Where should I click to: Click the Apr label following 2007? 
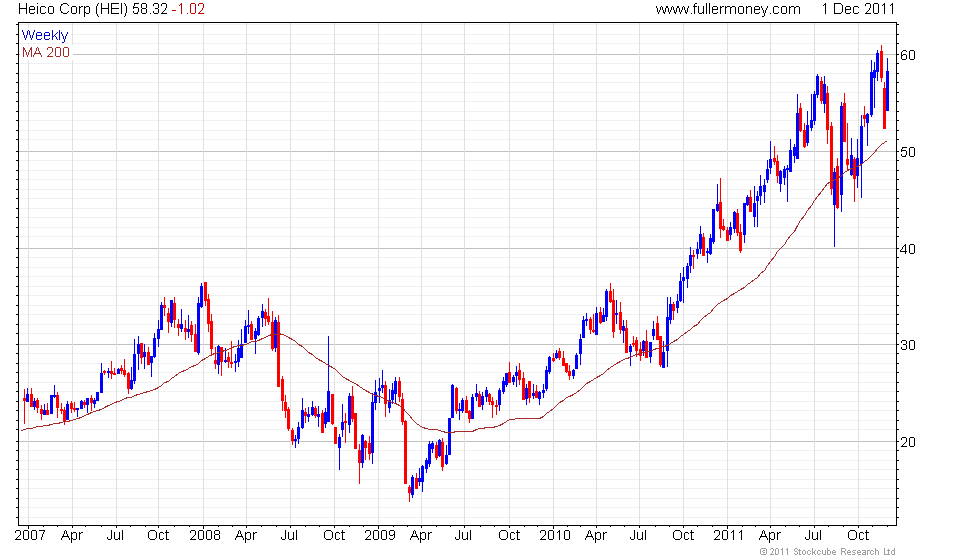[72, 536]
